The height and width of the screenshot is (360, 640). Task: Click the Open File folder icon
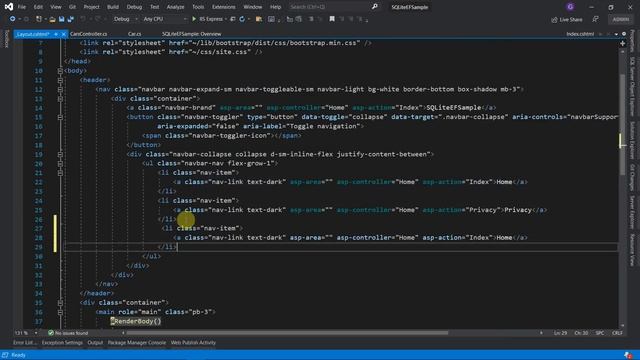click(52, 19)
